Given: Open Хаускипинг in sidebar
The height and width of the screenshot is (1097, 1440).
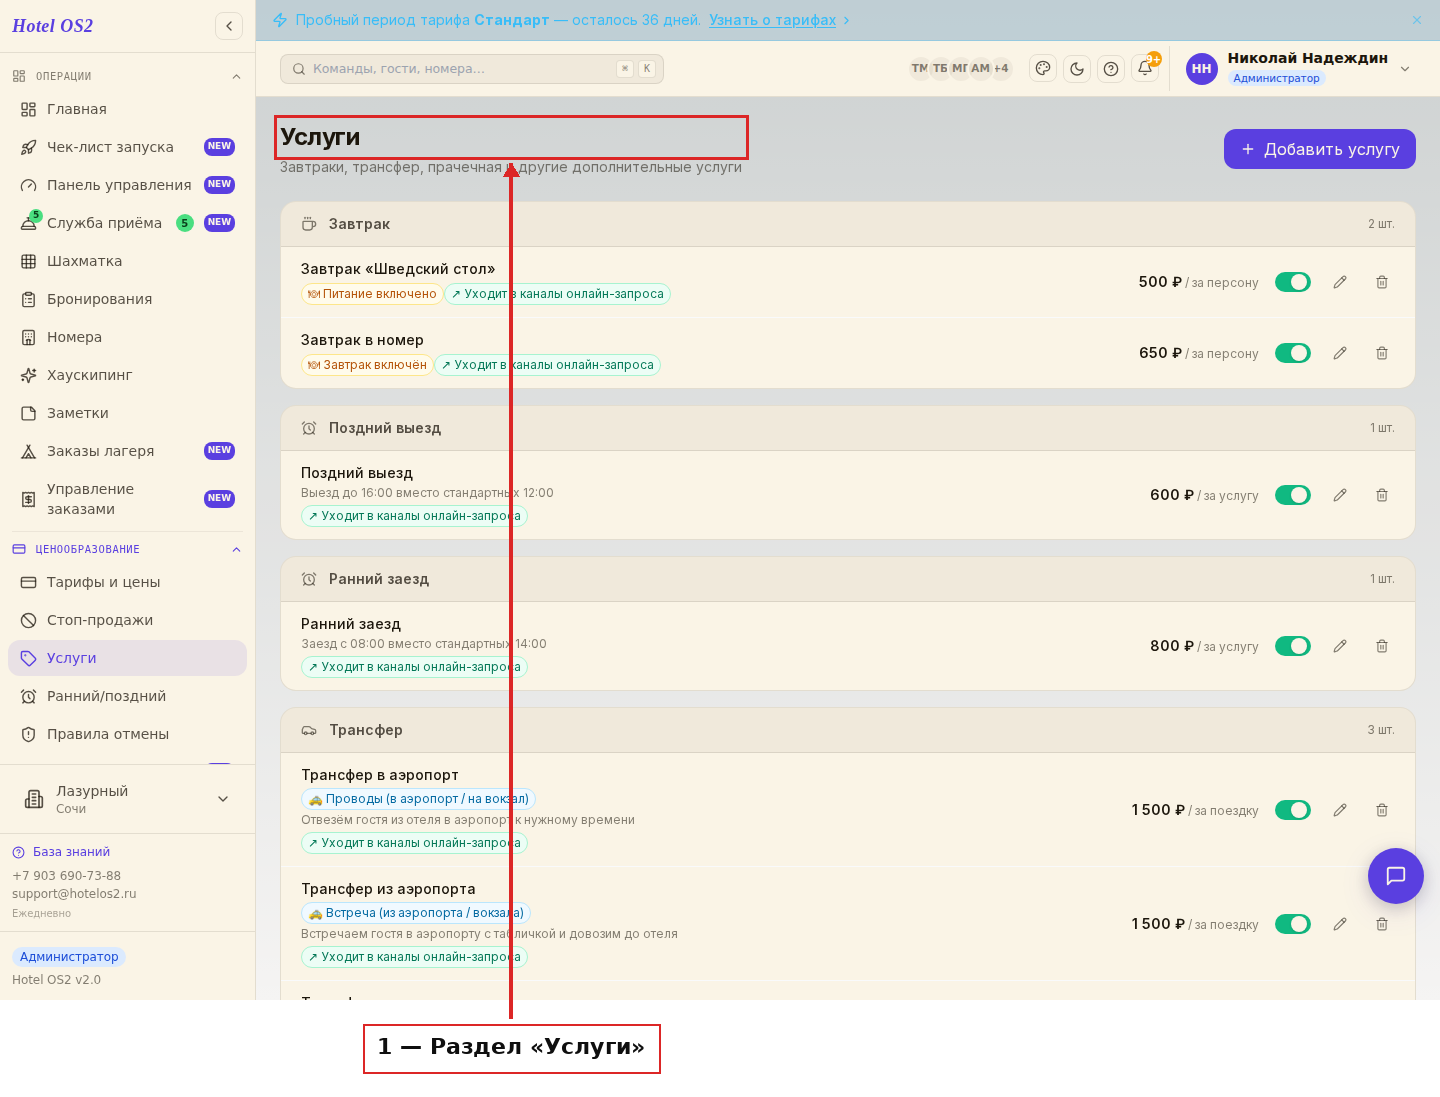Looking at the screenshot, I should pyautogui.click(x=127, y=375).
